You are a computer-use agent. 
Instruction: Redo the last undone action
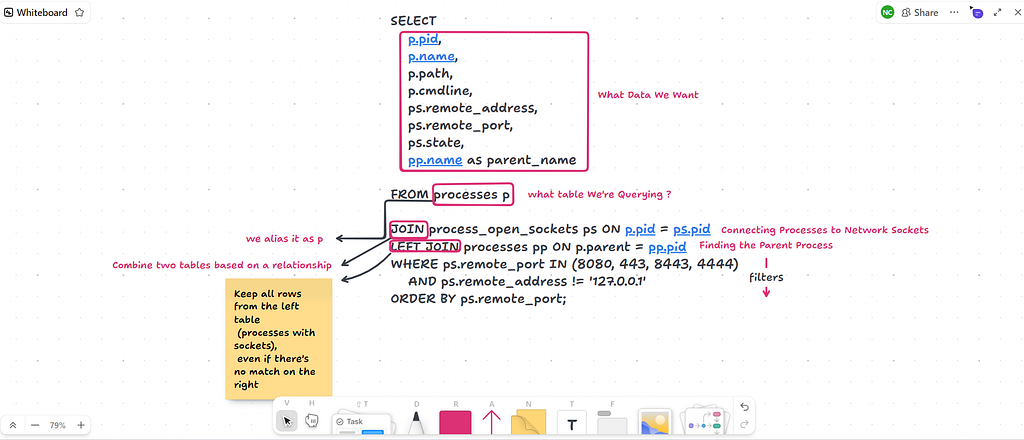click(x=744, y=424)
